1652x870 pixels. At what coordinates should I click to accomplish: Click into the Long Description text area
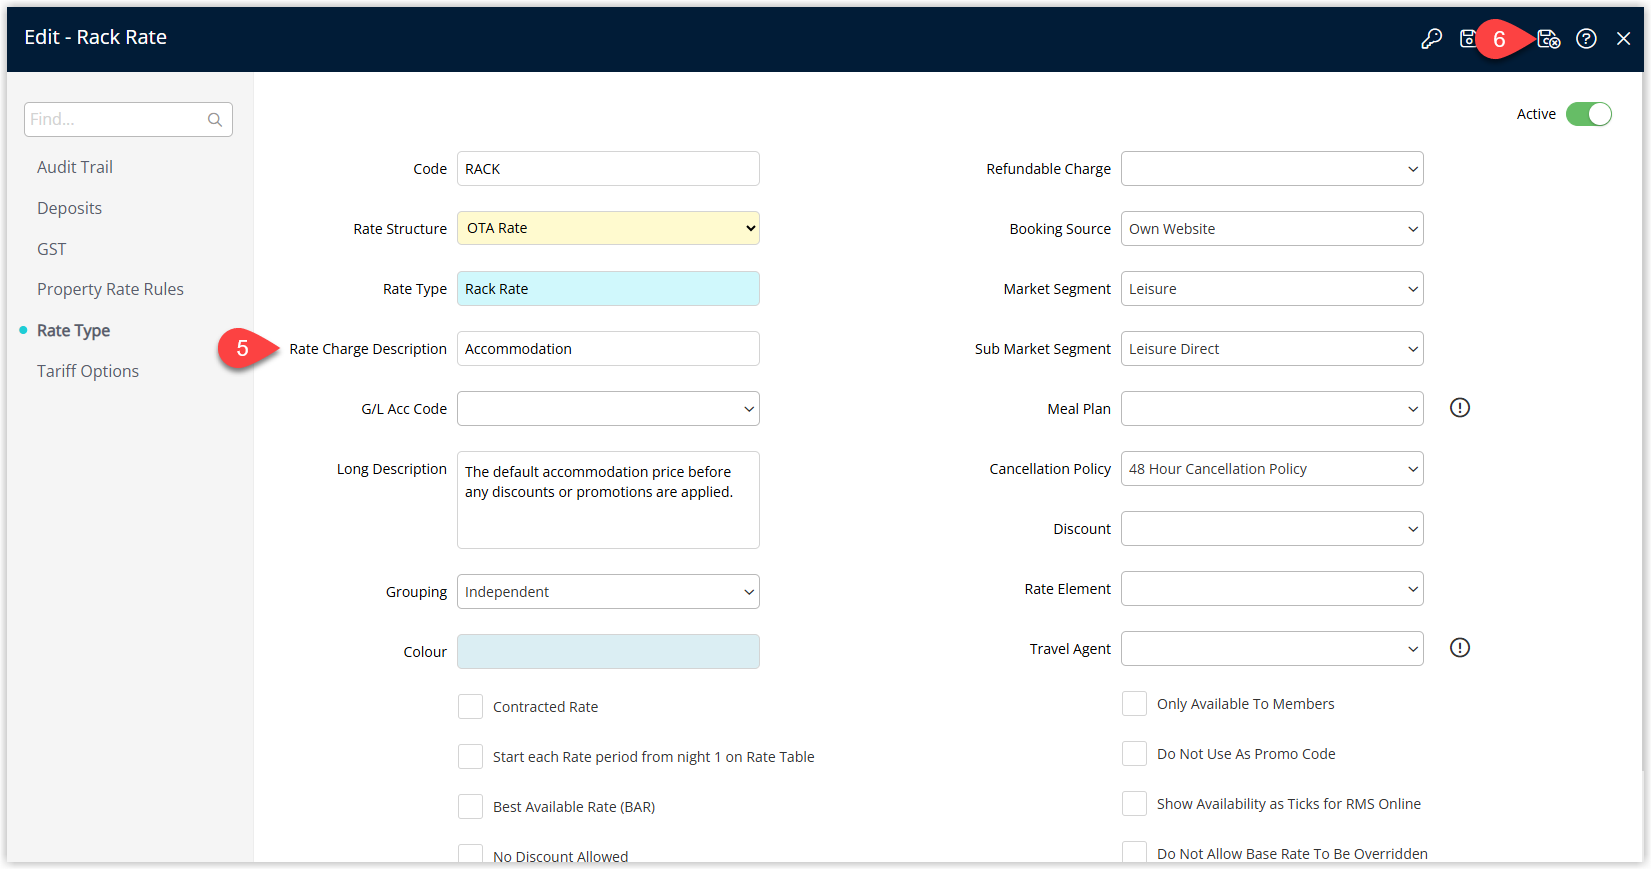pos(608,500)
